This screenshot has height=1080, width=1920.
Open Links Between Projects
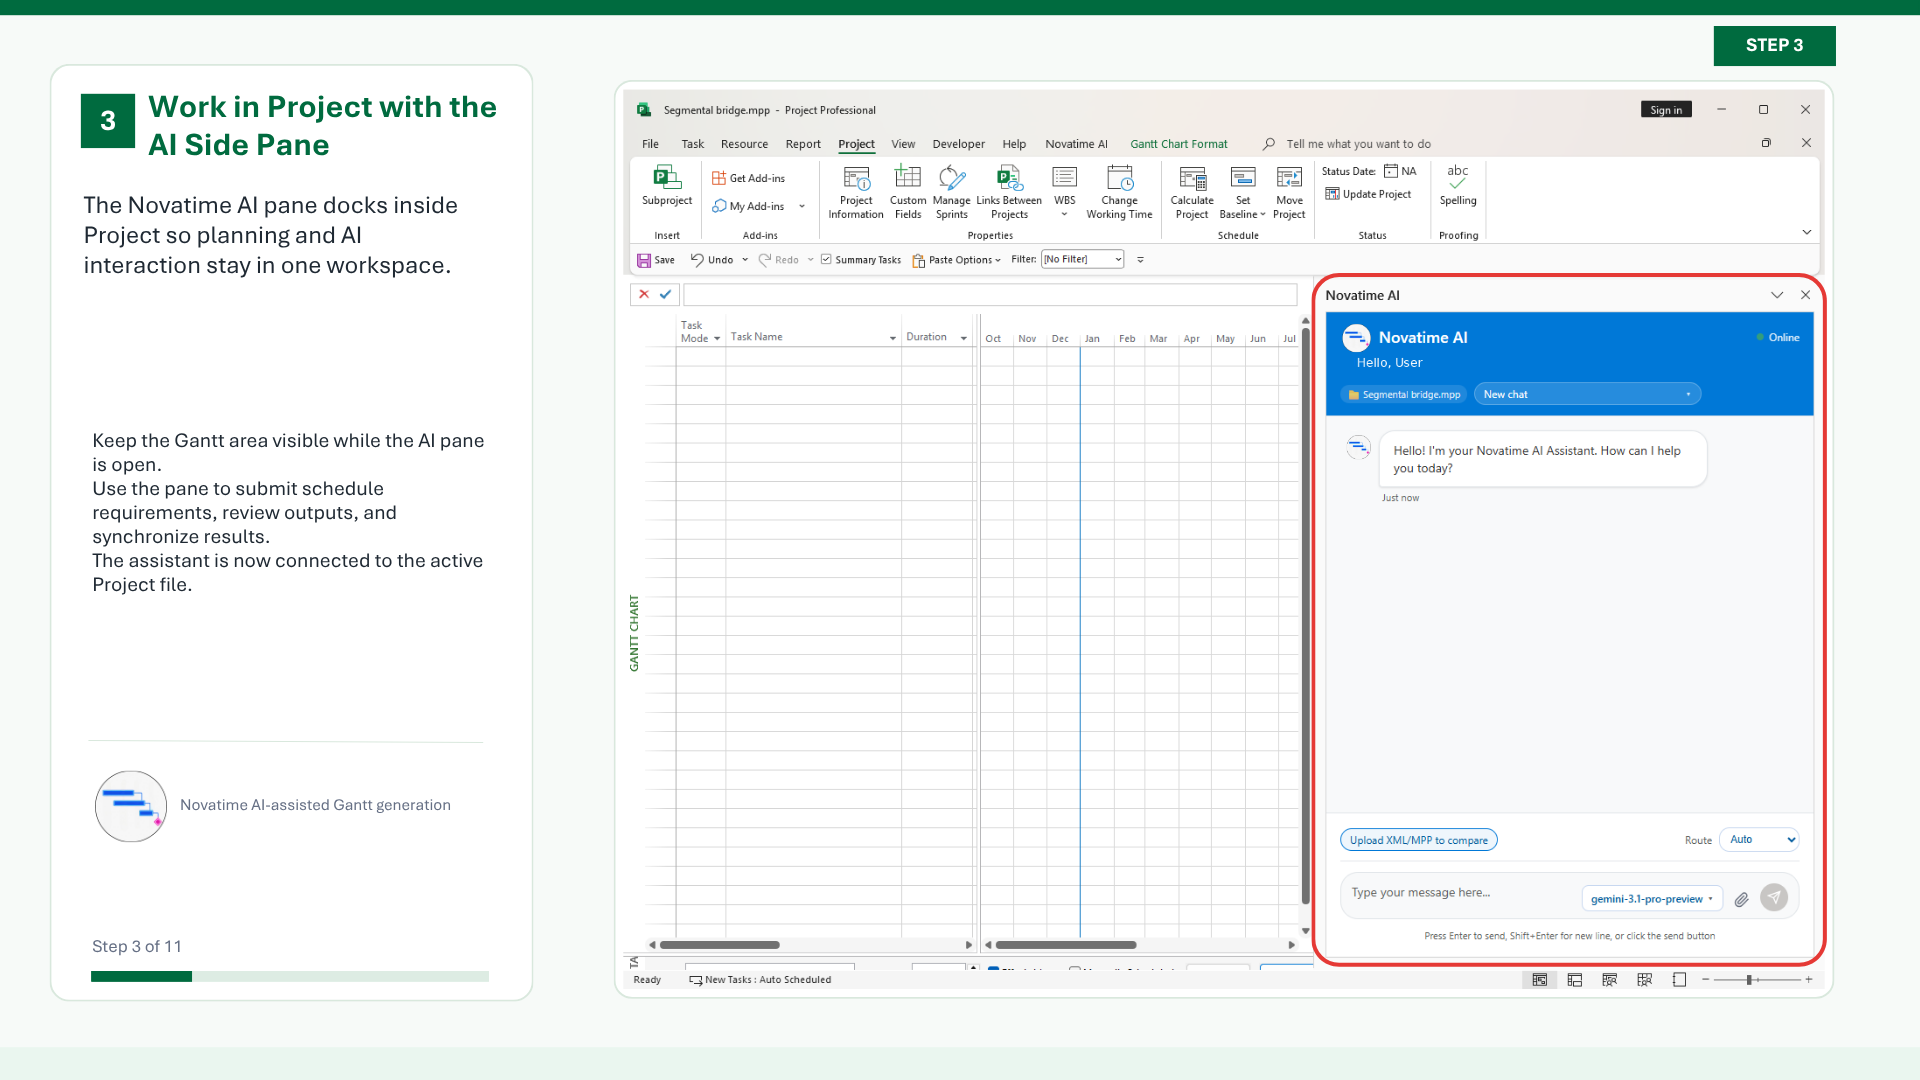click(x=1009, y=193)
